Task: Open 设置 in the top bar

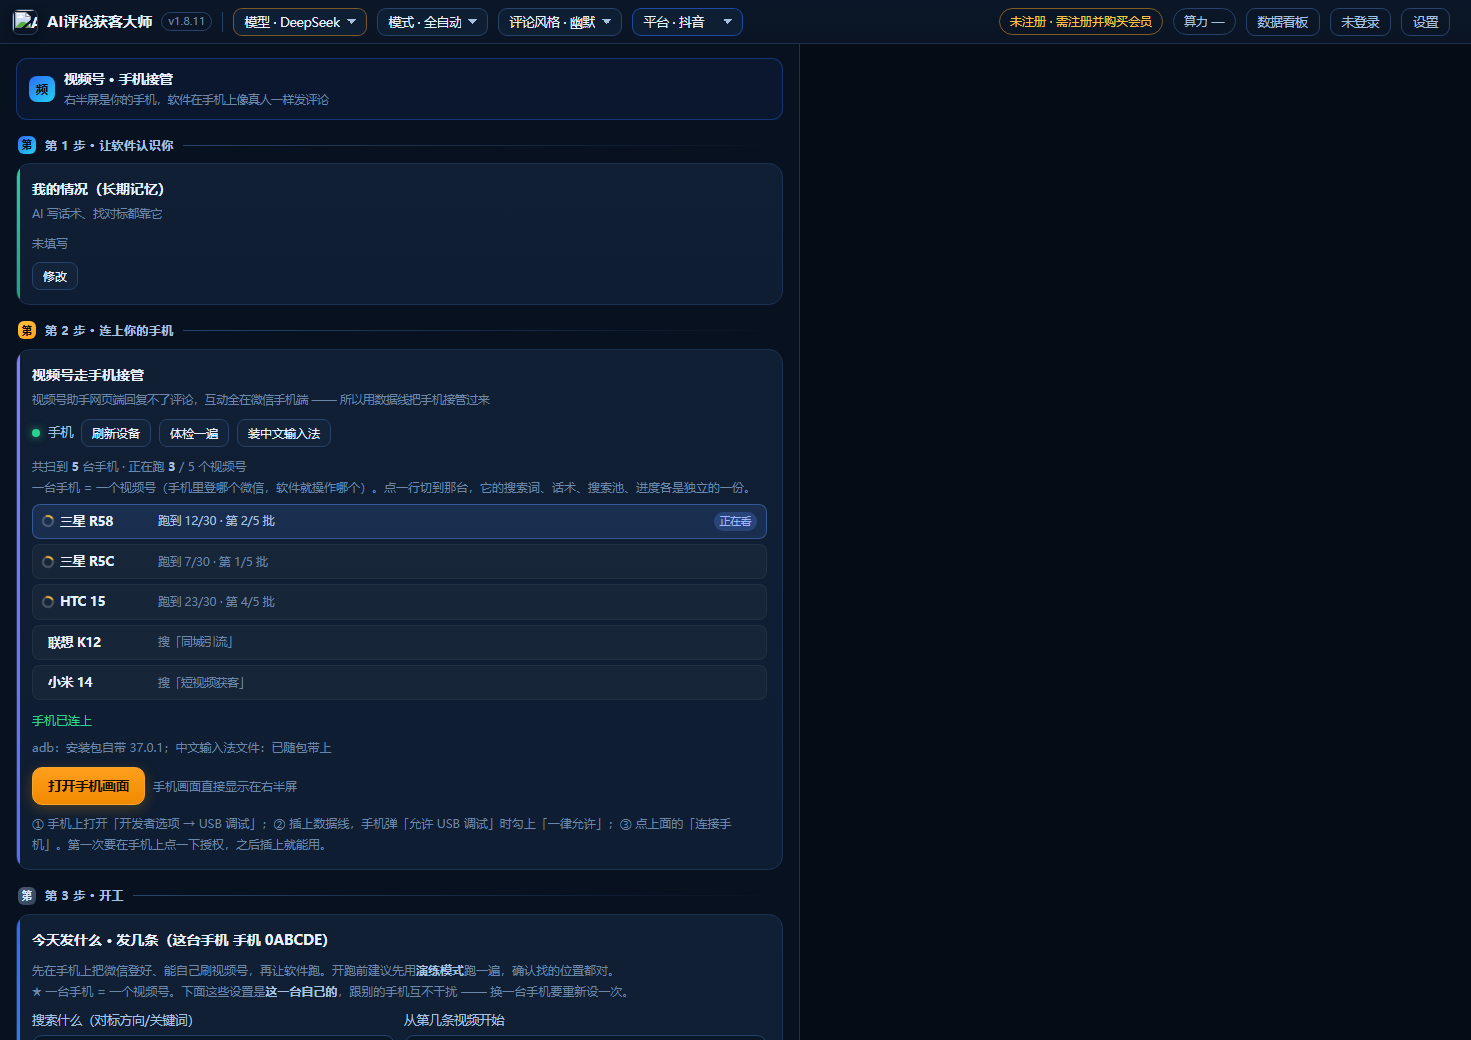Action: click(x=1425, y=22)
